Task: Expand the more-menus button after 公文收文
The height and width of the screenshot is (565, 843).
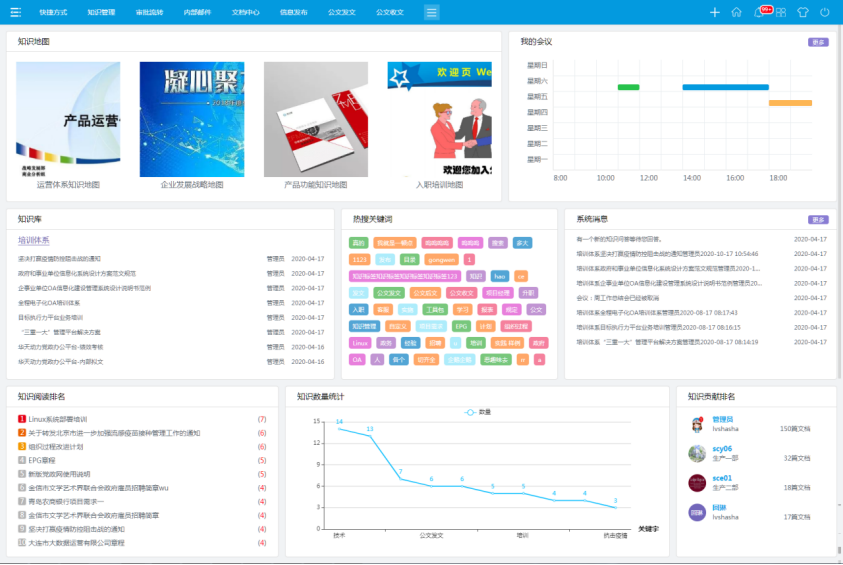Action: click(431, 12)
